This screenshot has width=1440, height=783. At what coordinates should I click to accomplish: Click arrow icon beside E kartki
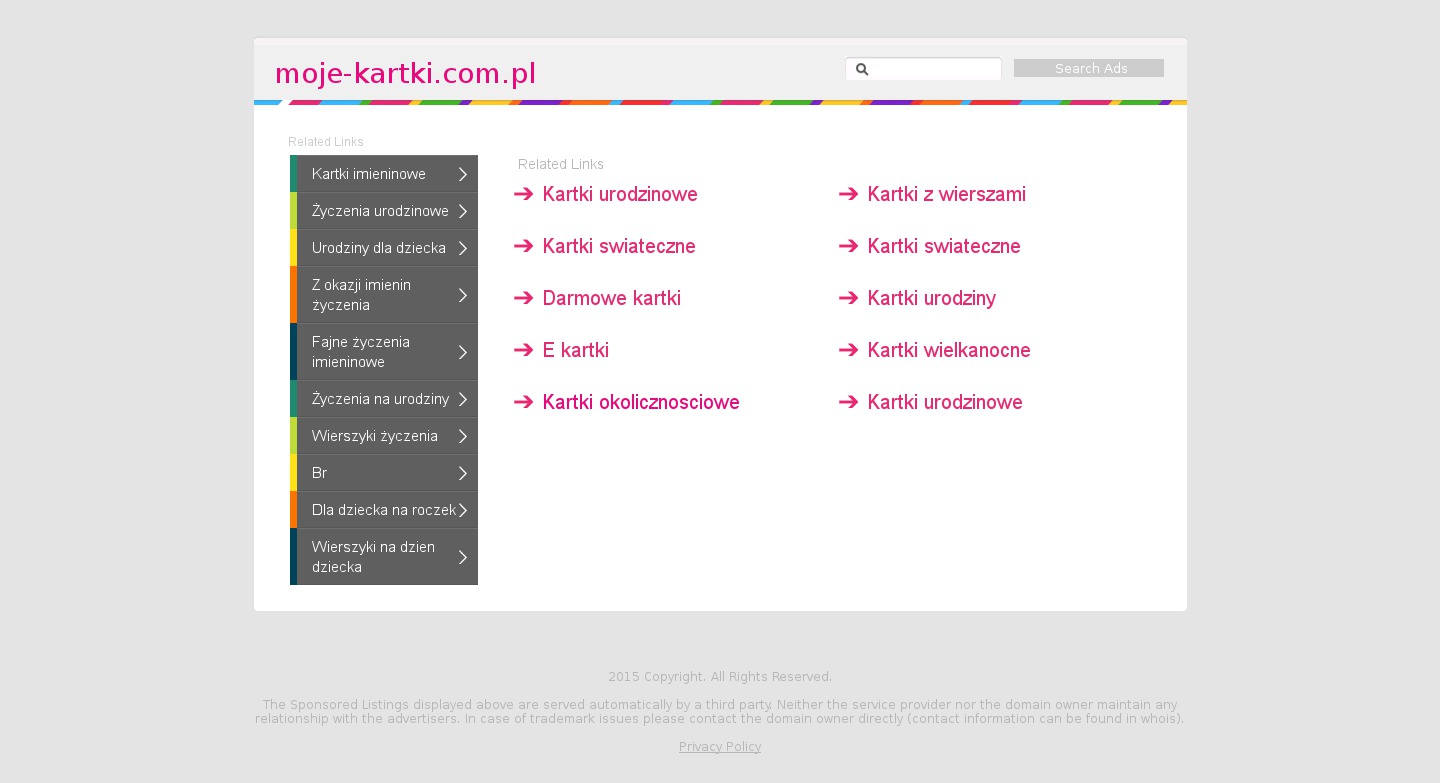point(523,350)
